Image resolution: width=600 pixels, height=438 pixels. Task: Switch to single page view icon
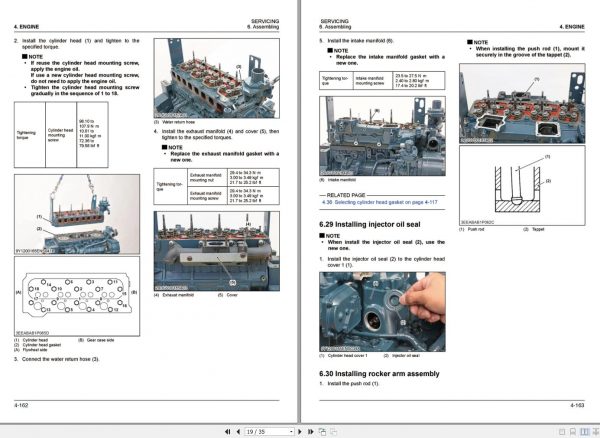[x=562, y=432]
